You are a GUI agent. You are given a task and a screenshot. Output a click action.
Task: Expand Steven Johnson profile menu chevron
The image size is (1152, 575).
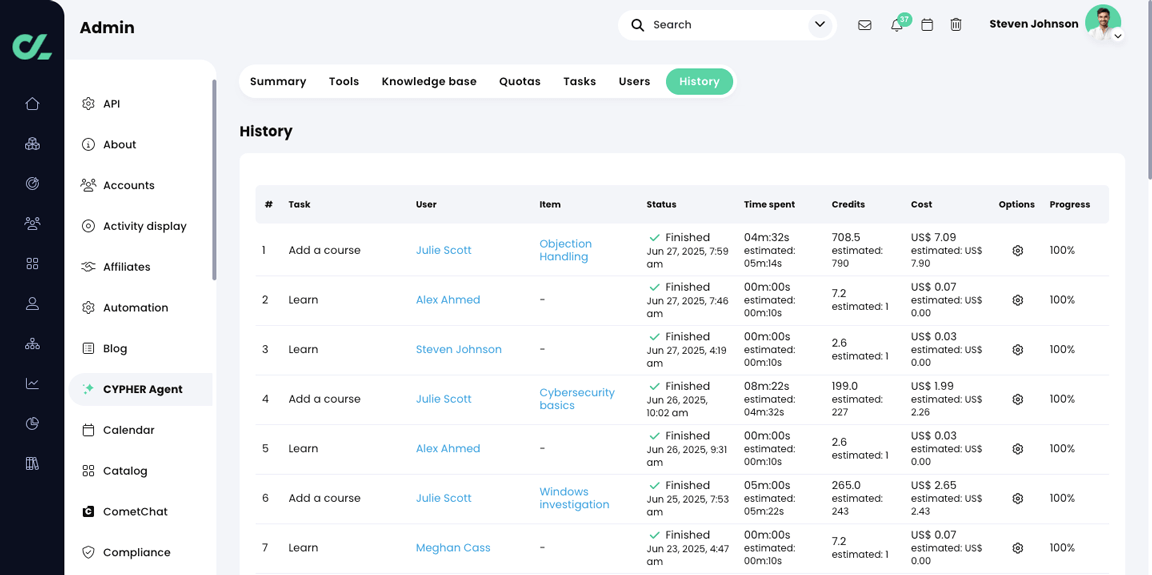coord(1117,35)
